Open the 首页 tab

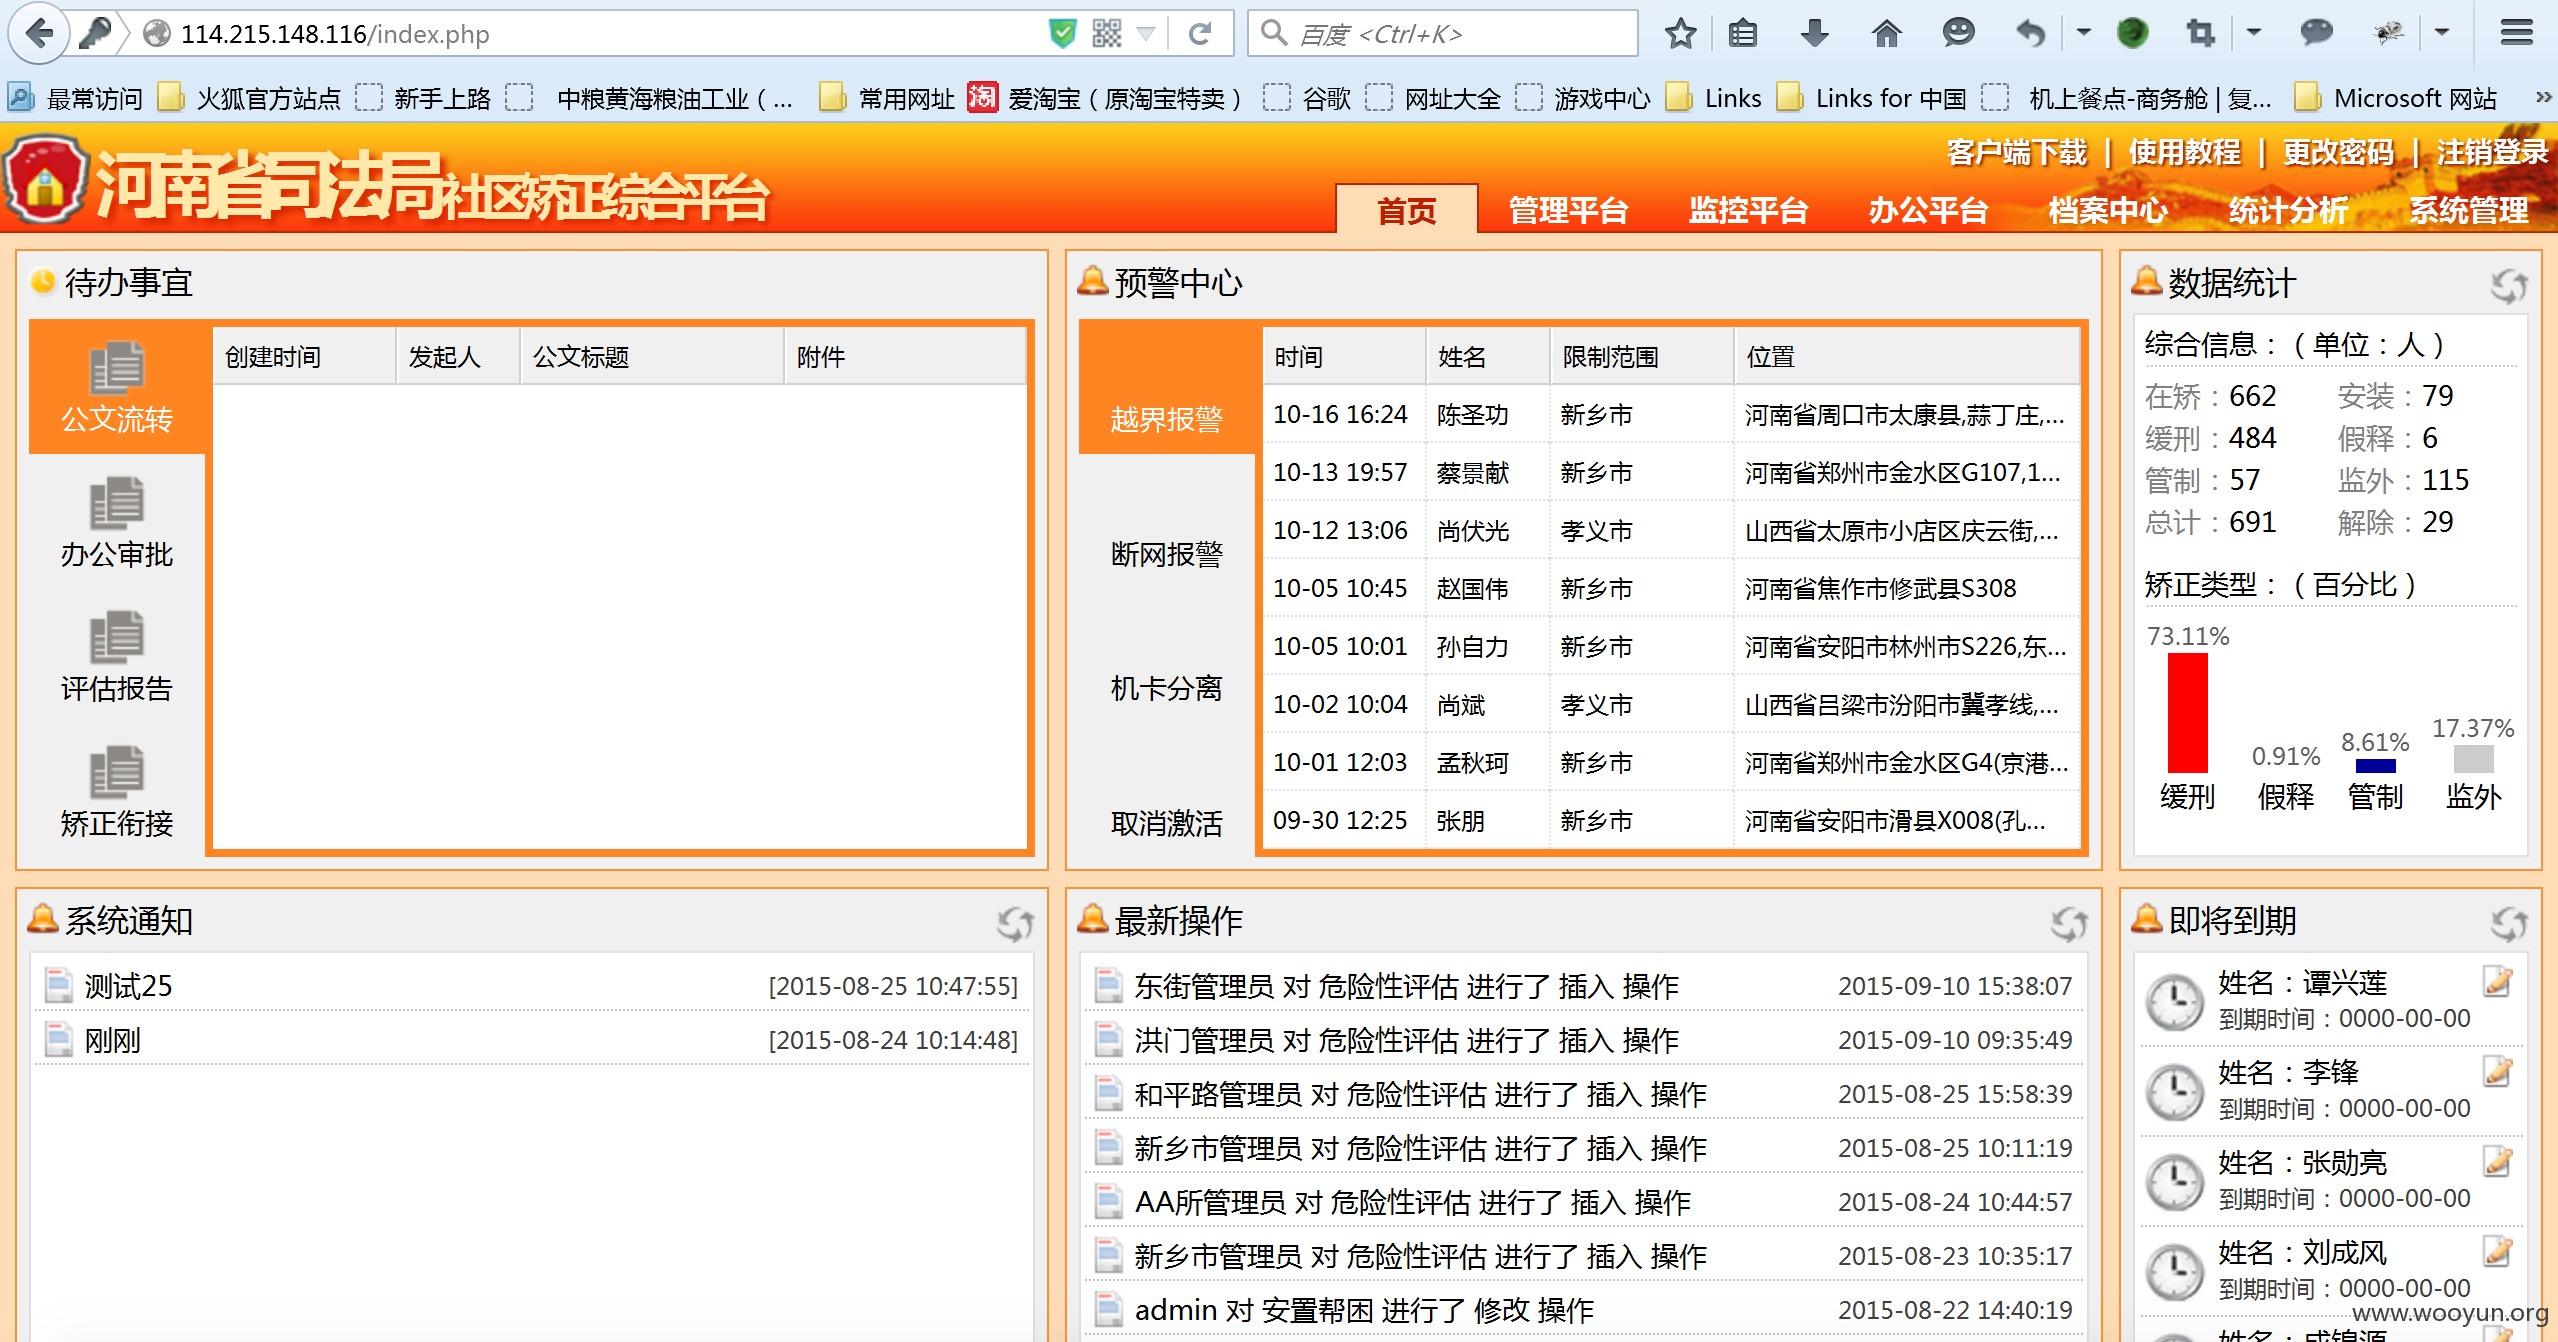coord(1406,210)
